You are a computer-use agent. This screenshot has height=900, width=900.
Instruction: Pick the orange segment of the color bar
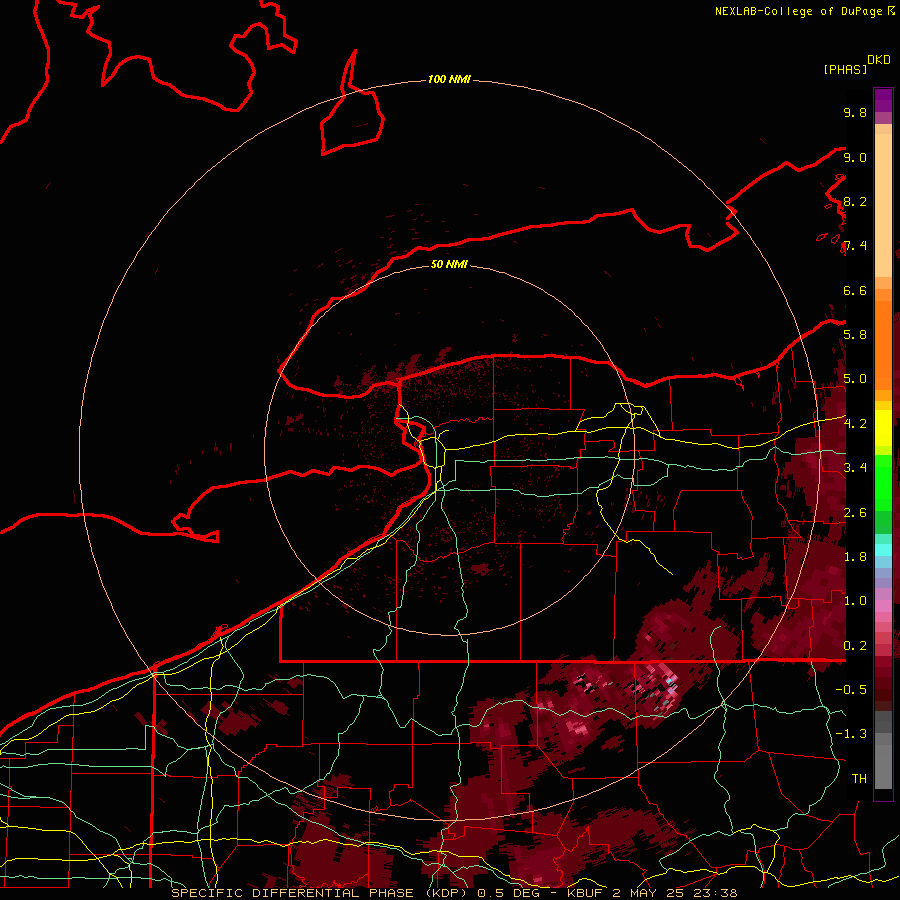click(x=883, y=345)
